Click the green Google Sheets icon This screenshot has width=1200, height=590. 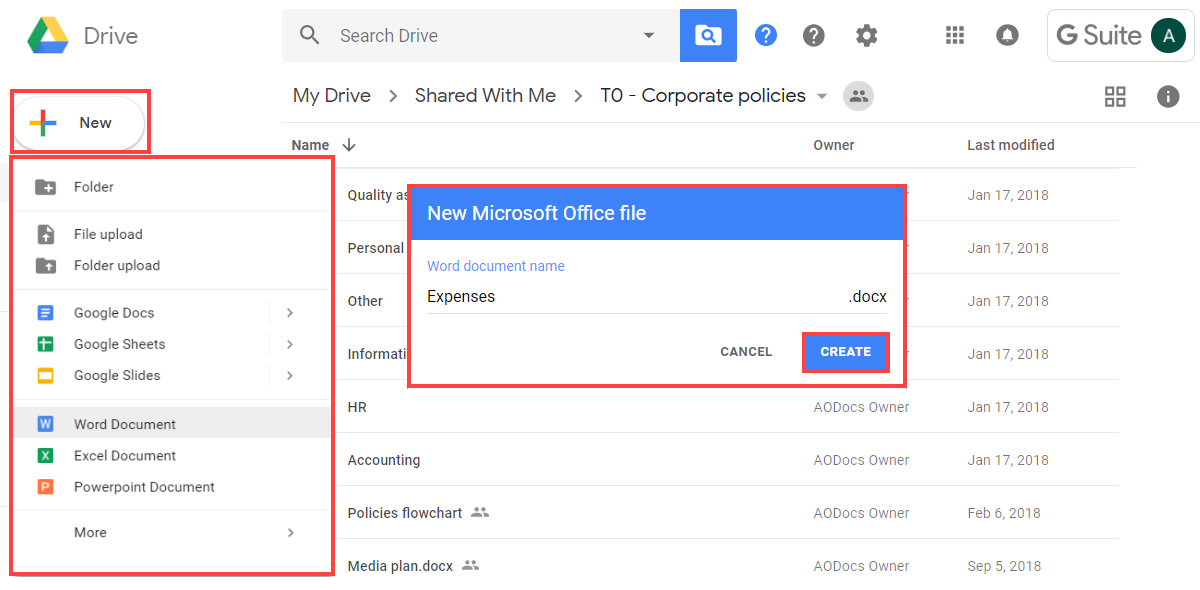point(45,344)
